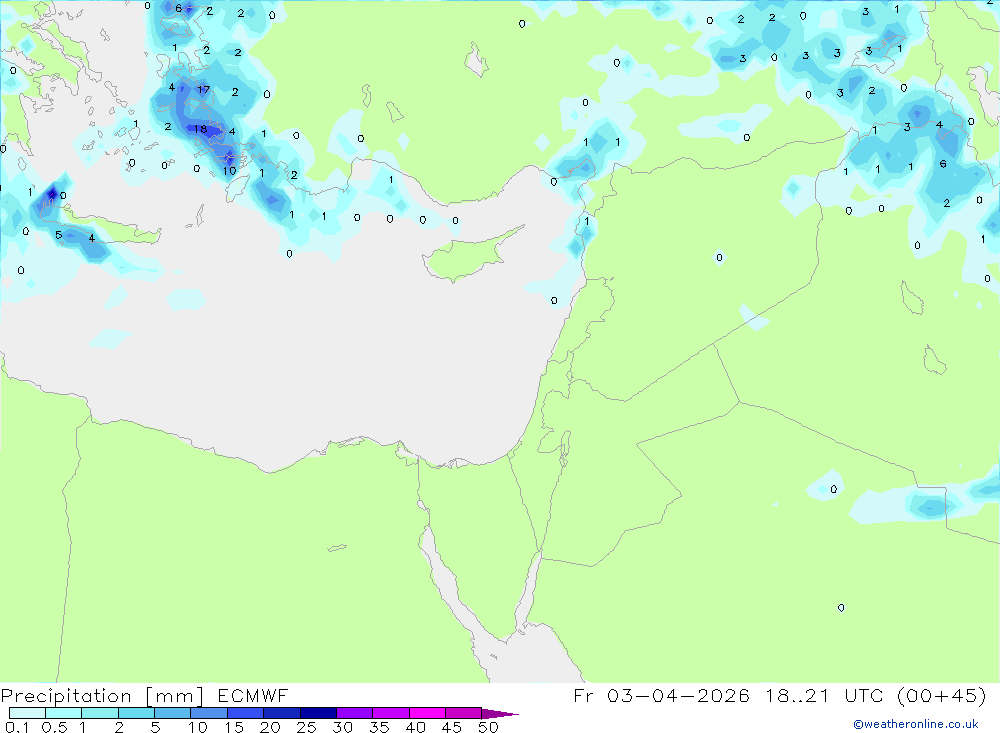Image resolution: width=1000 pixels, height=733 pixels.
Task: Click the Cyprus island on the map
Action: (x=472, y=253)
